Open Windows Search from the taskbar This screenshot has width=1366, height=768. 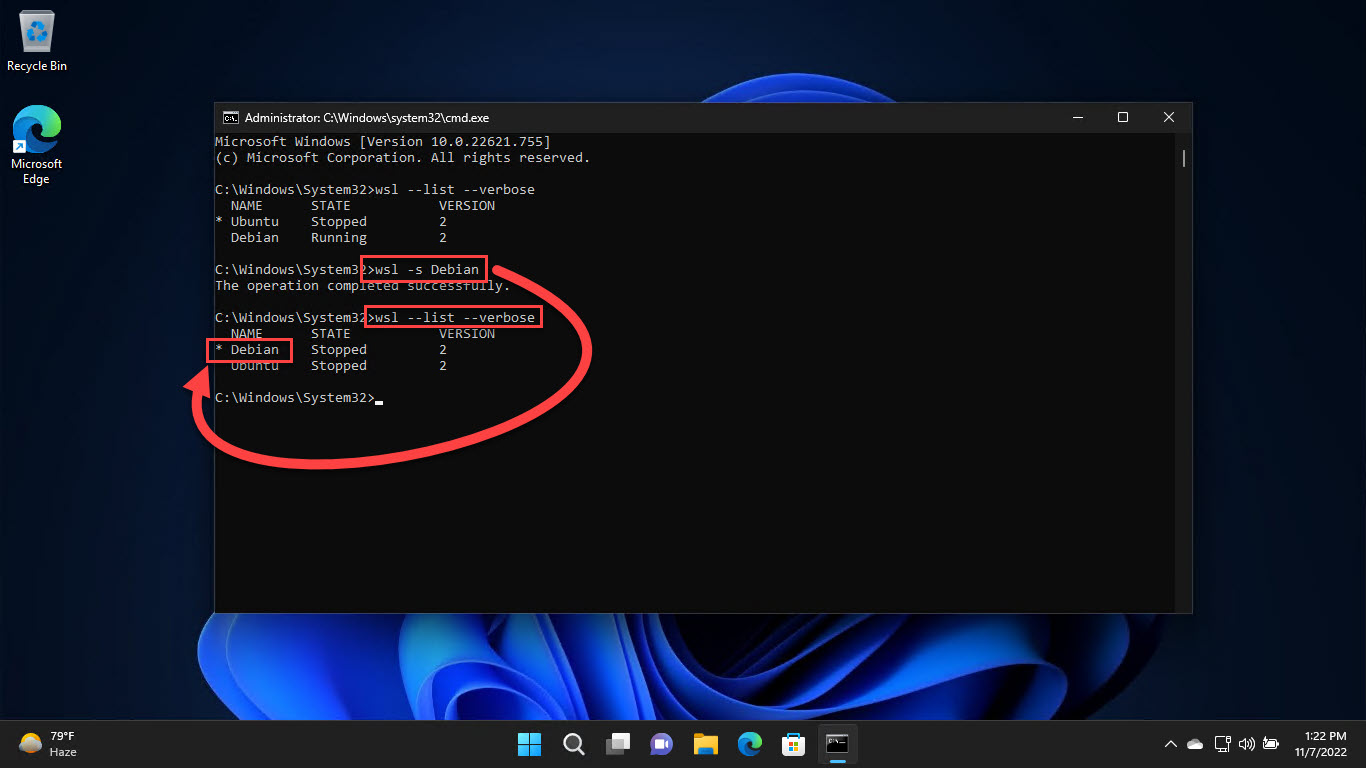[x=573, y=744]
